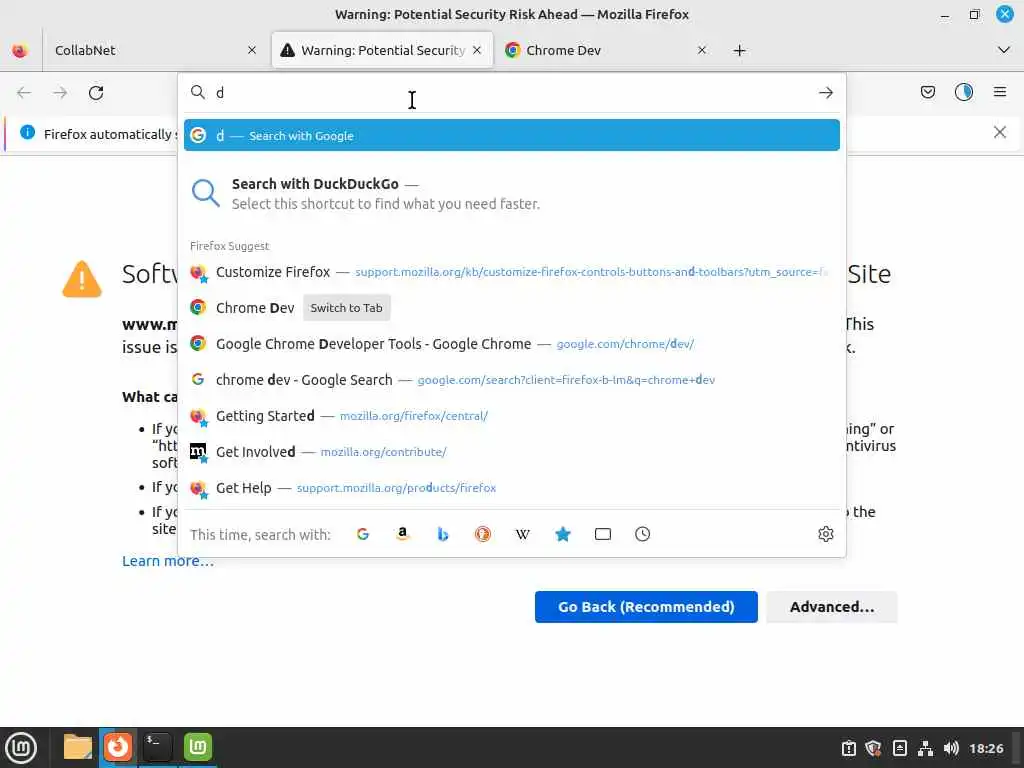Reload the current page
This screenshot has width=1024, height=768.
96,93
